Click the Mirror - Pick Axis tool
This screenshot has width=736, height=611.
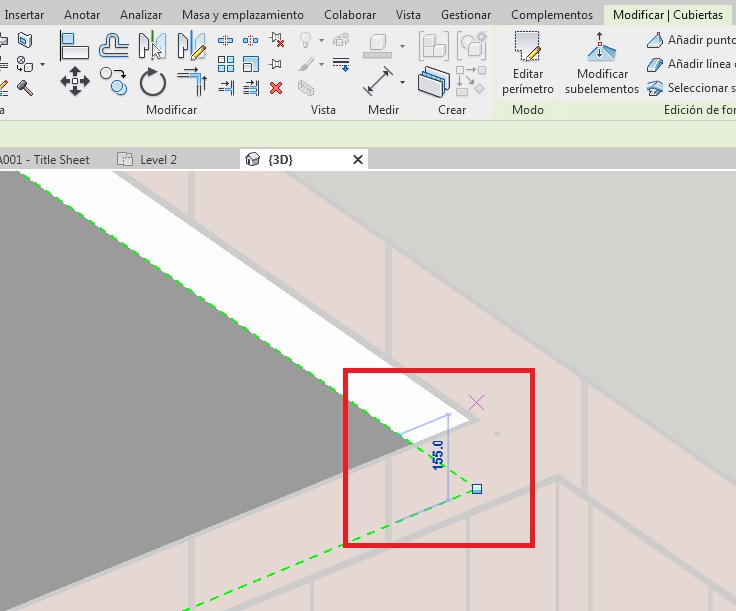(x=151, y=46)
